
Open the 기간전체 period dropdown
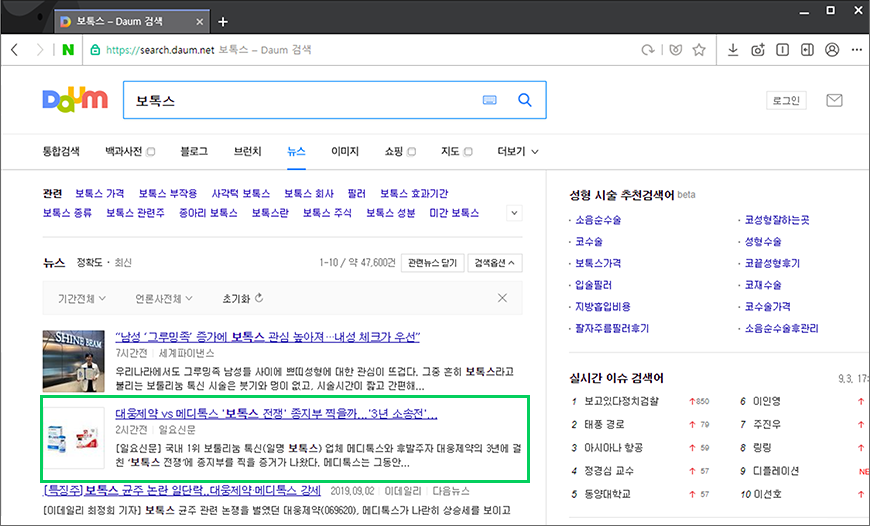click(x=82, y=299)
